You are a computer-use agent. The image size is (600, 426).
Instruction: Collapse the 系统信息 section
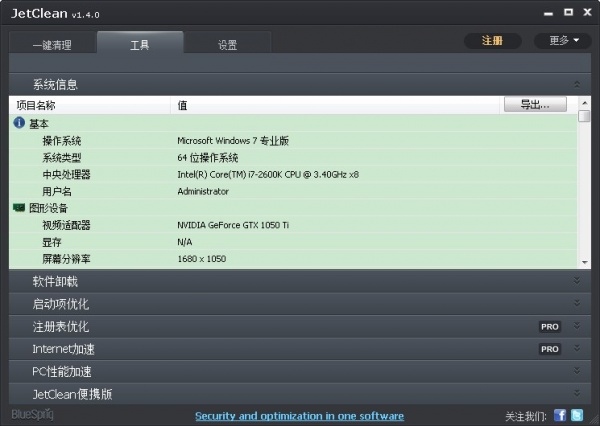pos(576,85)
